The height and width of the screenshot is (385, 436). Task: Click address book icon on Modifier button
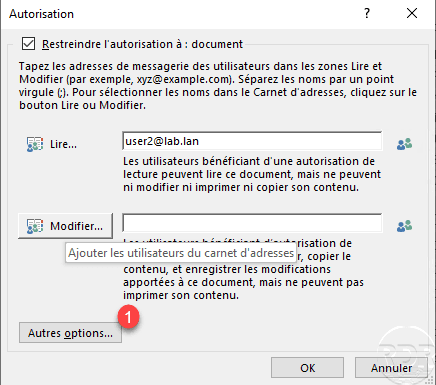pyautogui.click(x=35, y=226)
